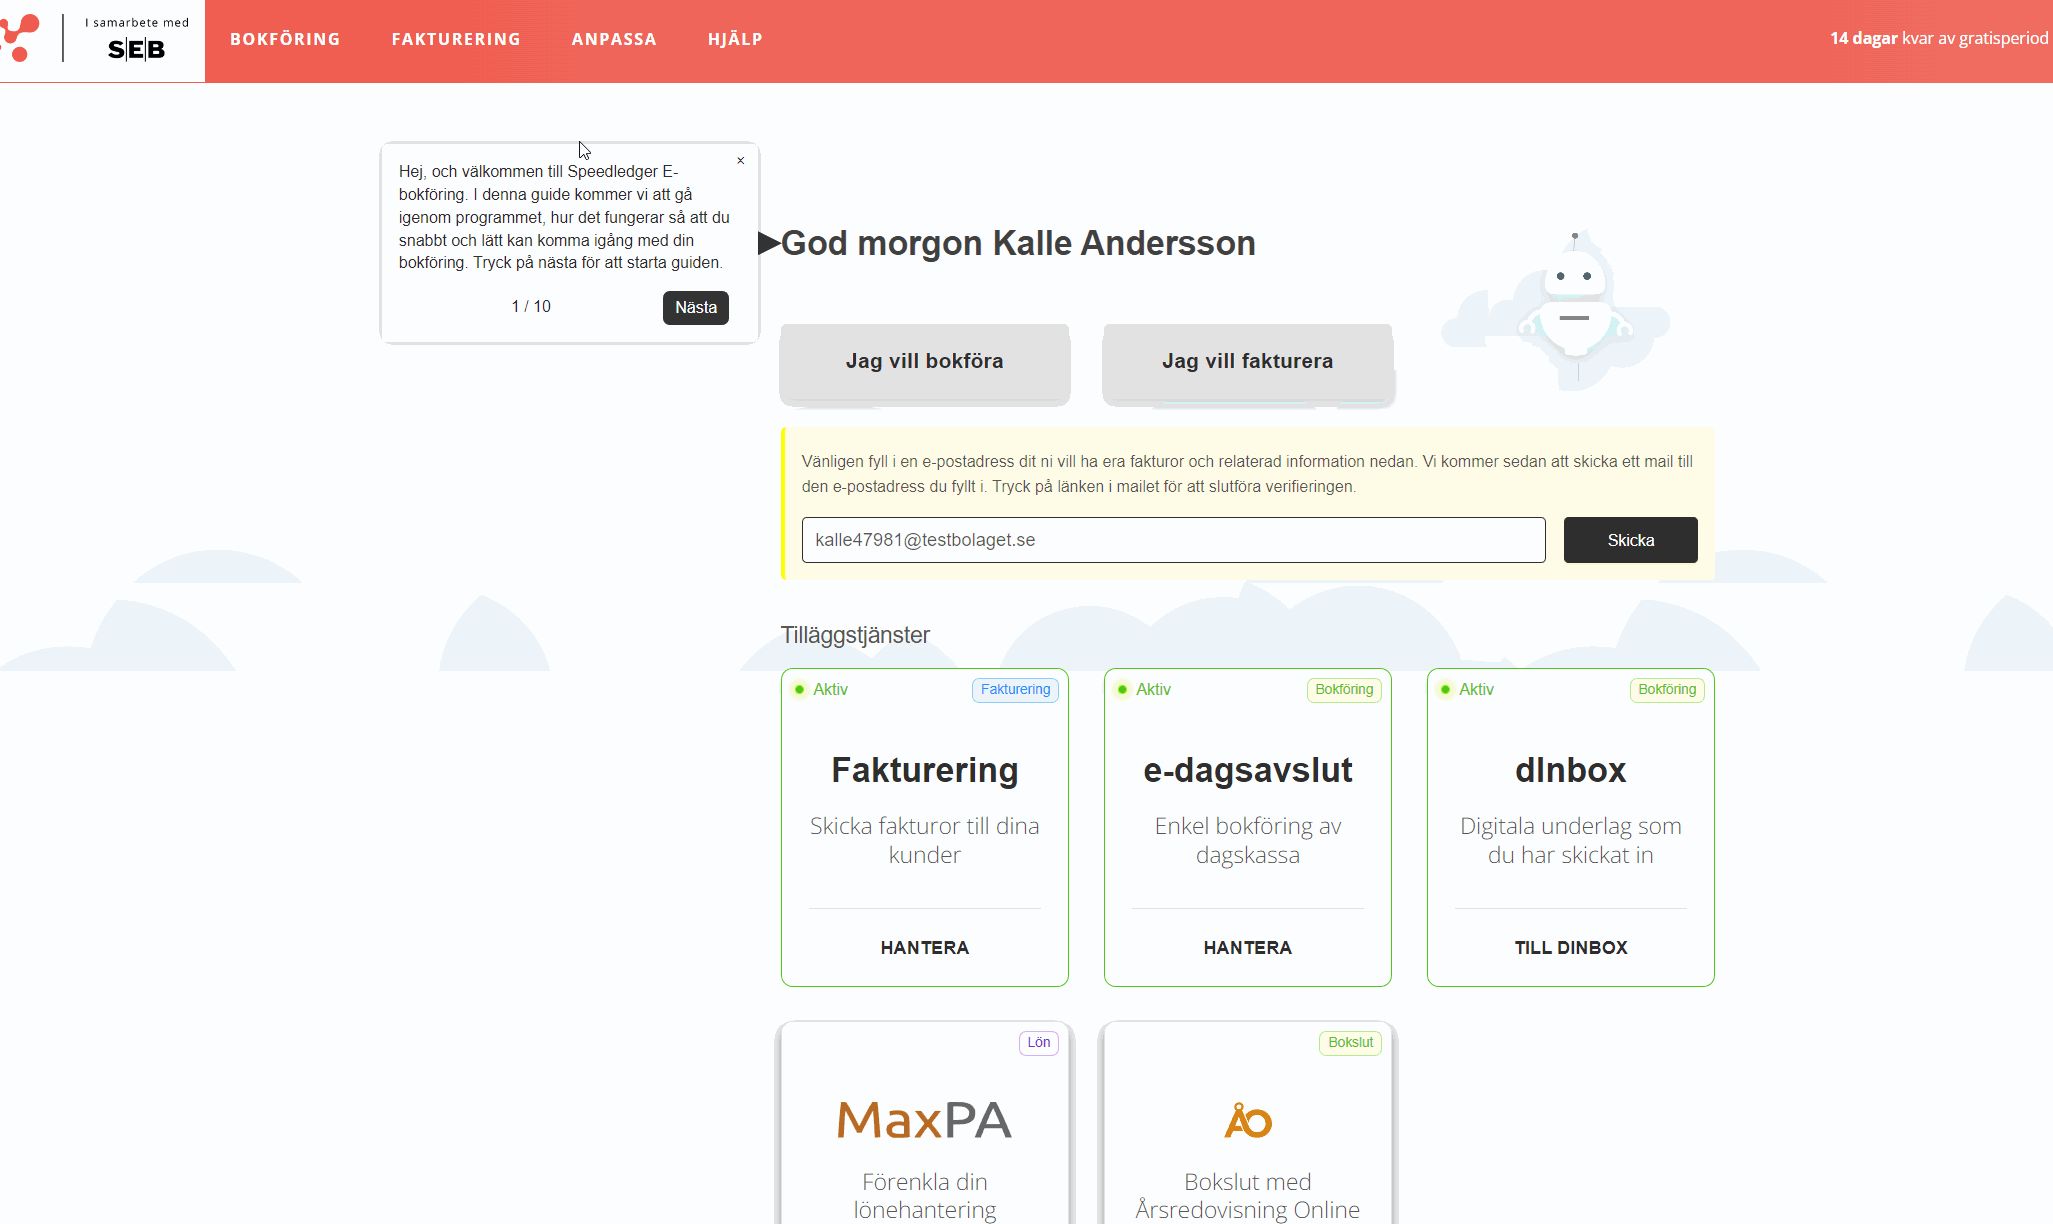This screenshot has height=1224, width=2053.
Task: Open the Anpassa menu
Action: (x=614, y=39)
